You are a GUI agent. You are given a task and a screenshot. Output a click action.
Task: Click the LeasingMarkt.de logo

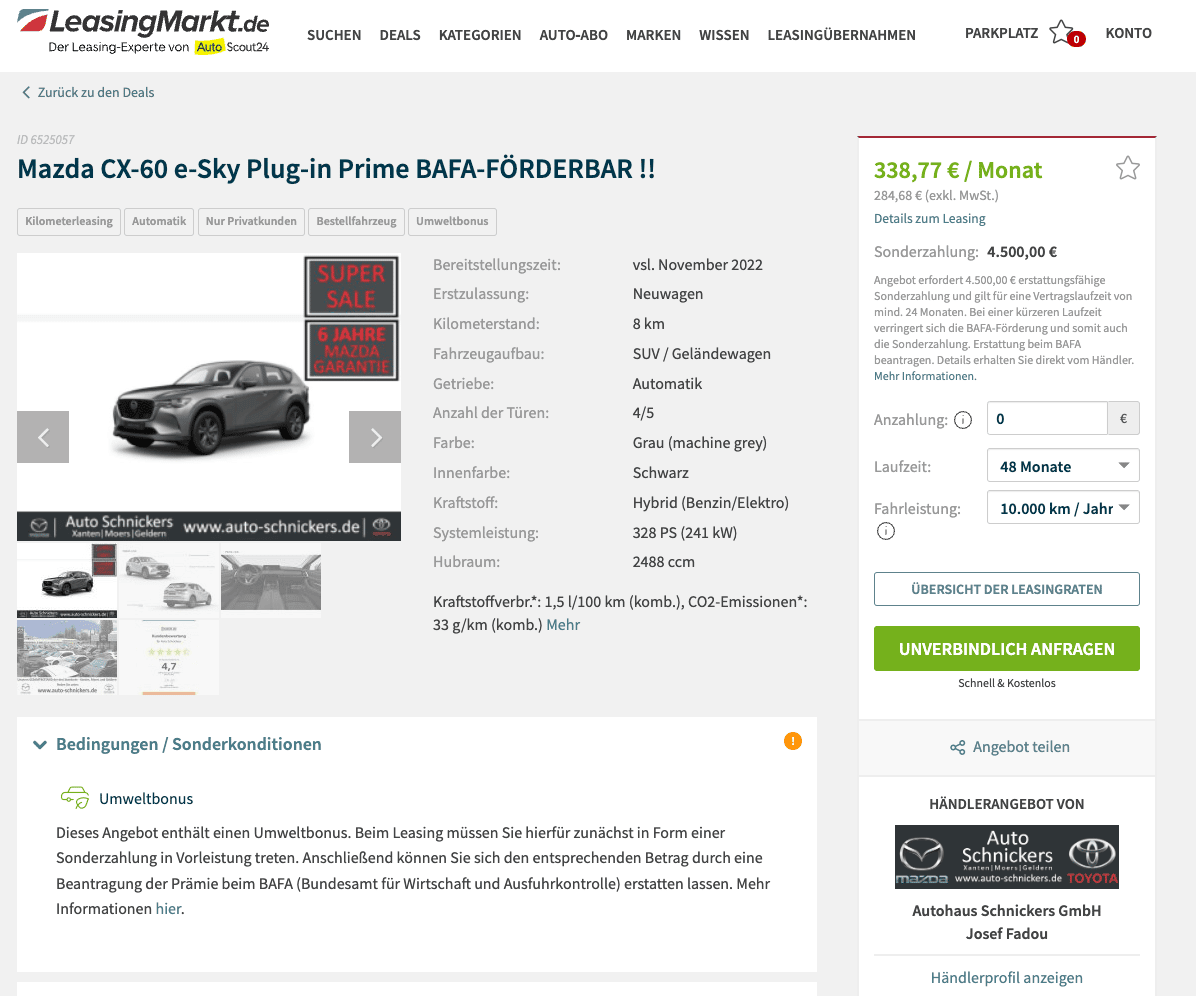click(143, 32)
